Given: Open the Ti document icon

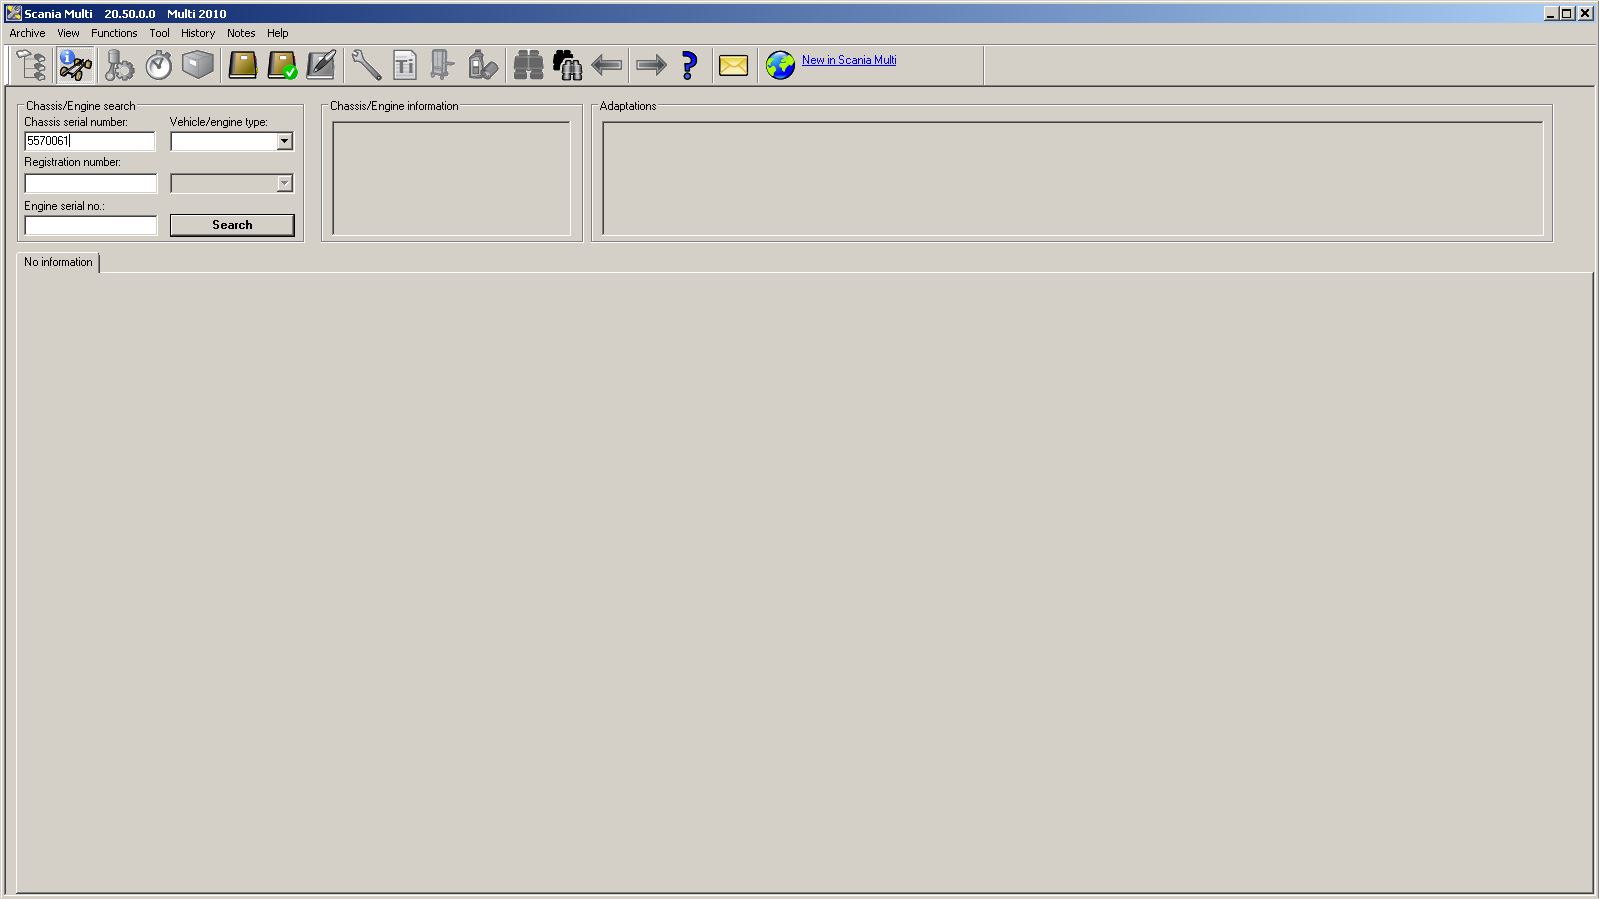Looking at the screenshot, I should [x=404, y=65].
